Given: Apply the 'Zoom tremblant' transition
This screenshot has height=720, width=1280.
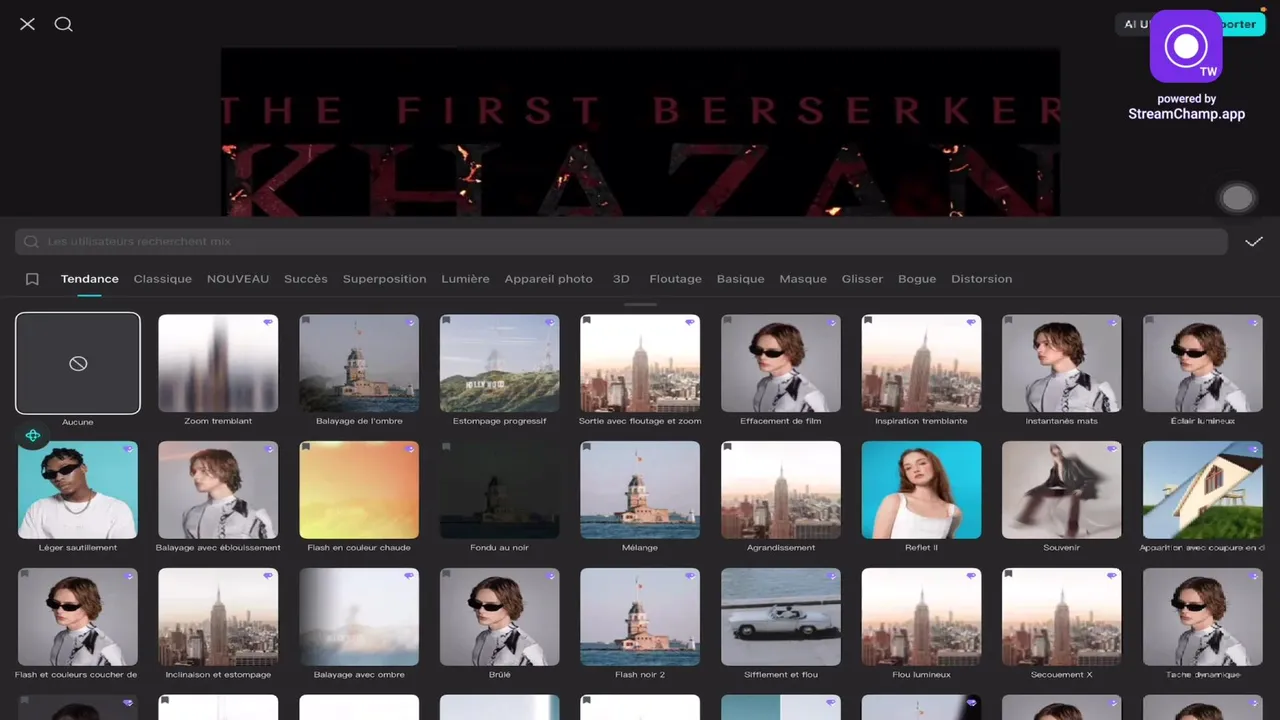Looking at the screenshot, I should click(x=218, y=363).
